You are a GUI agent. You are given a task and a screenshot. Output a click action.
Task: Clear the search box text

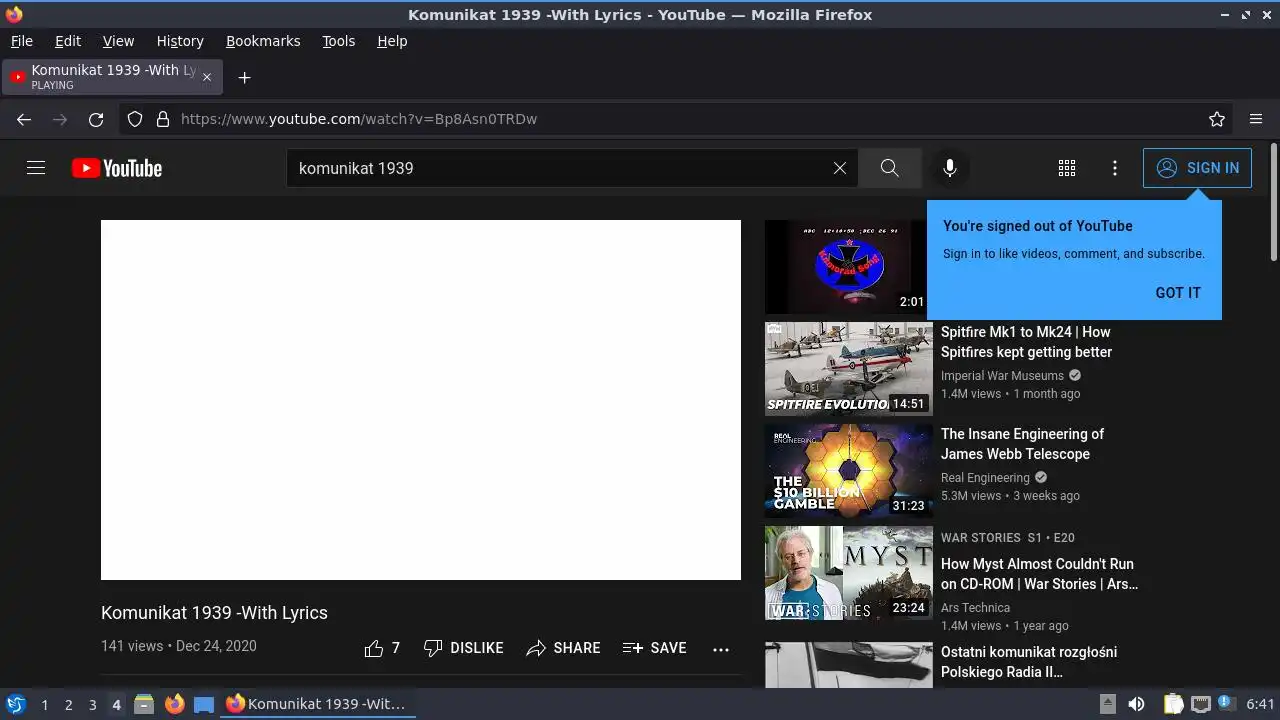pyautogui.click(x=840, y=168)
